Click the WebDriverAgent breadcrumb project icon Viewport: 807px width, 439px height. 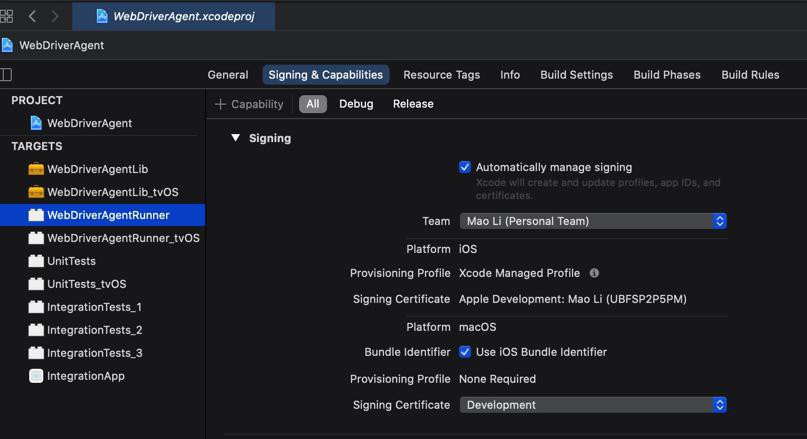pyautogui.click(x=7, y=45)
